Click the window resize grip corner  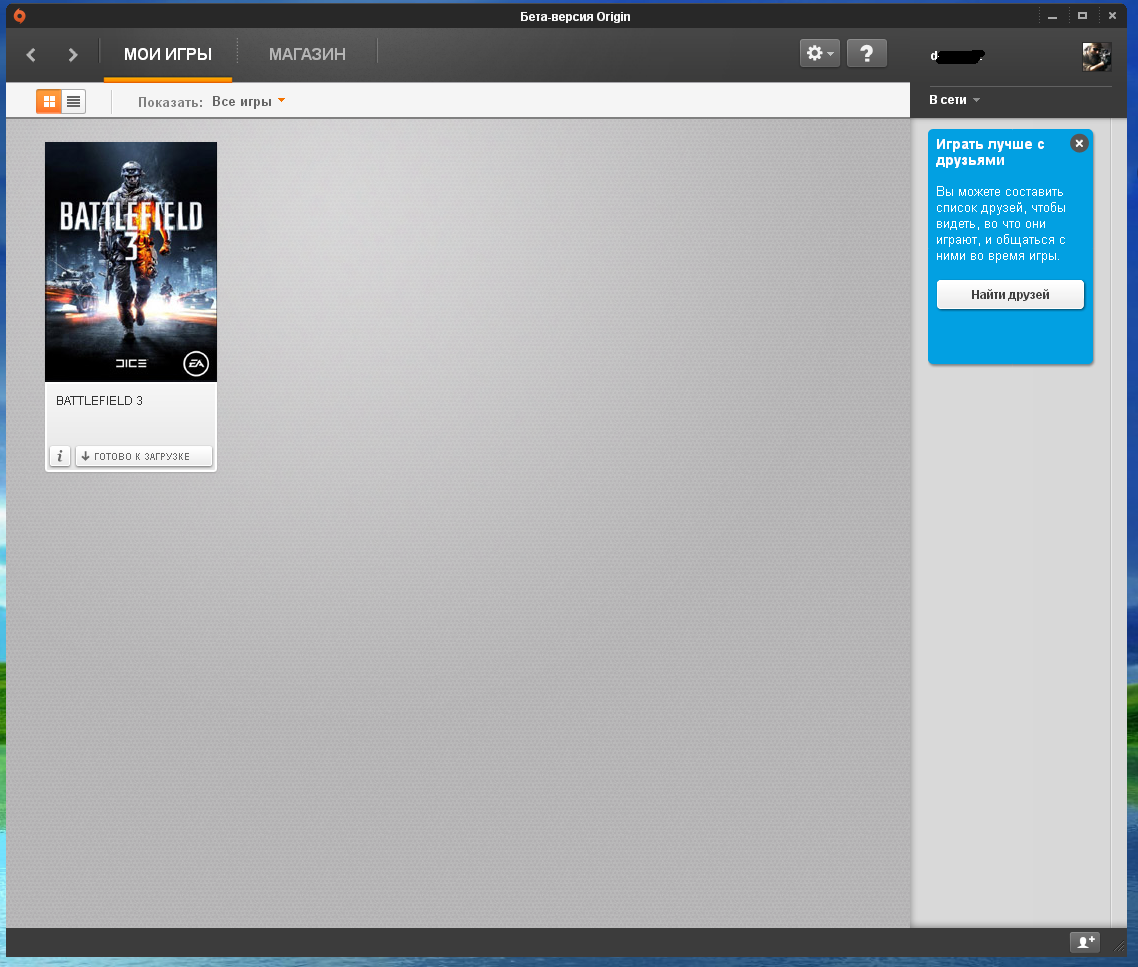(1119, 946)
